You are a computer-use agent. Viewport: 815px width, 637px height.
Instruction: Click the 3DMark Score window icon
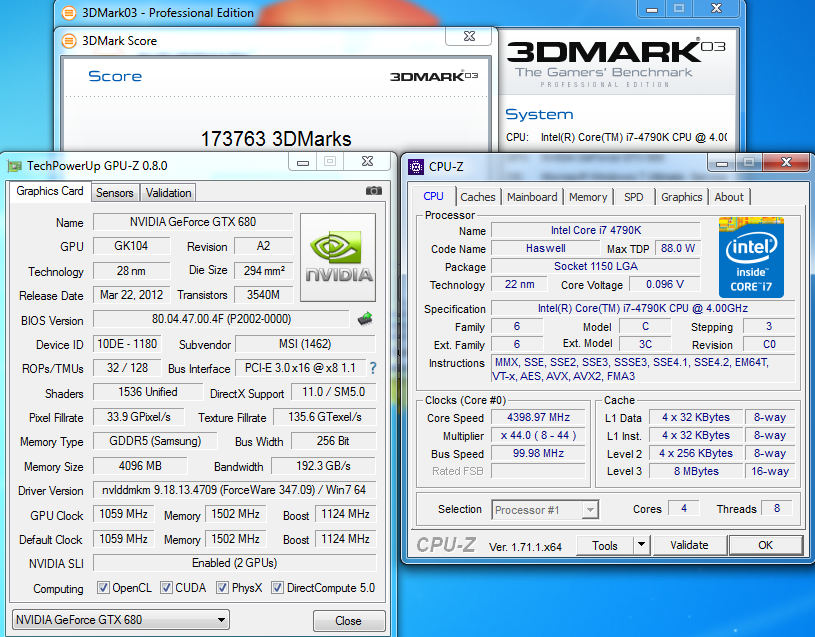[69, 41]
